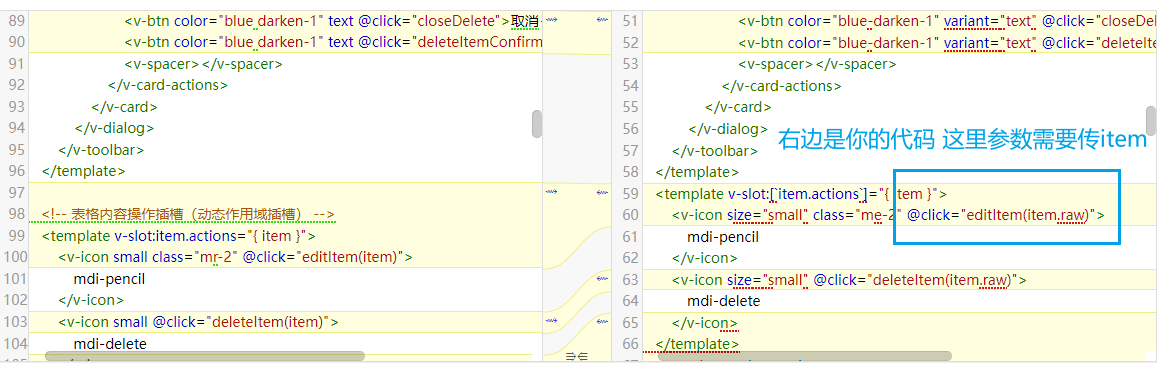The width and height of the screenshot is (1171, 372).
Task: Apply the copy-right arrow beside left line 97
Action: [552, 193]
